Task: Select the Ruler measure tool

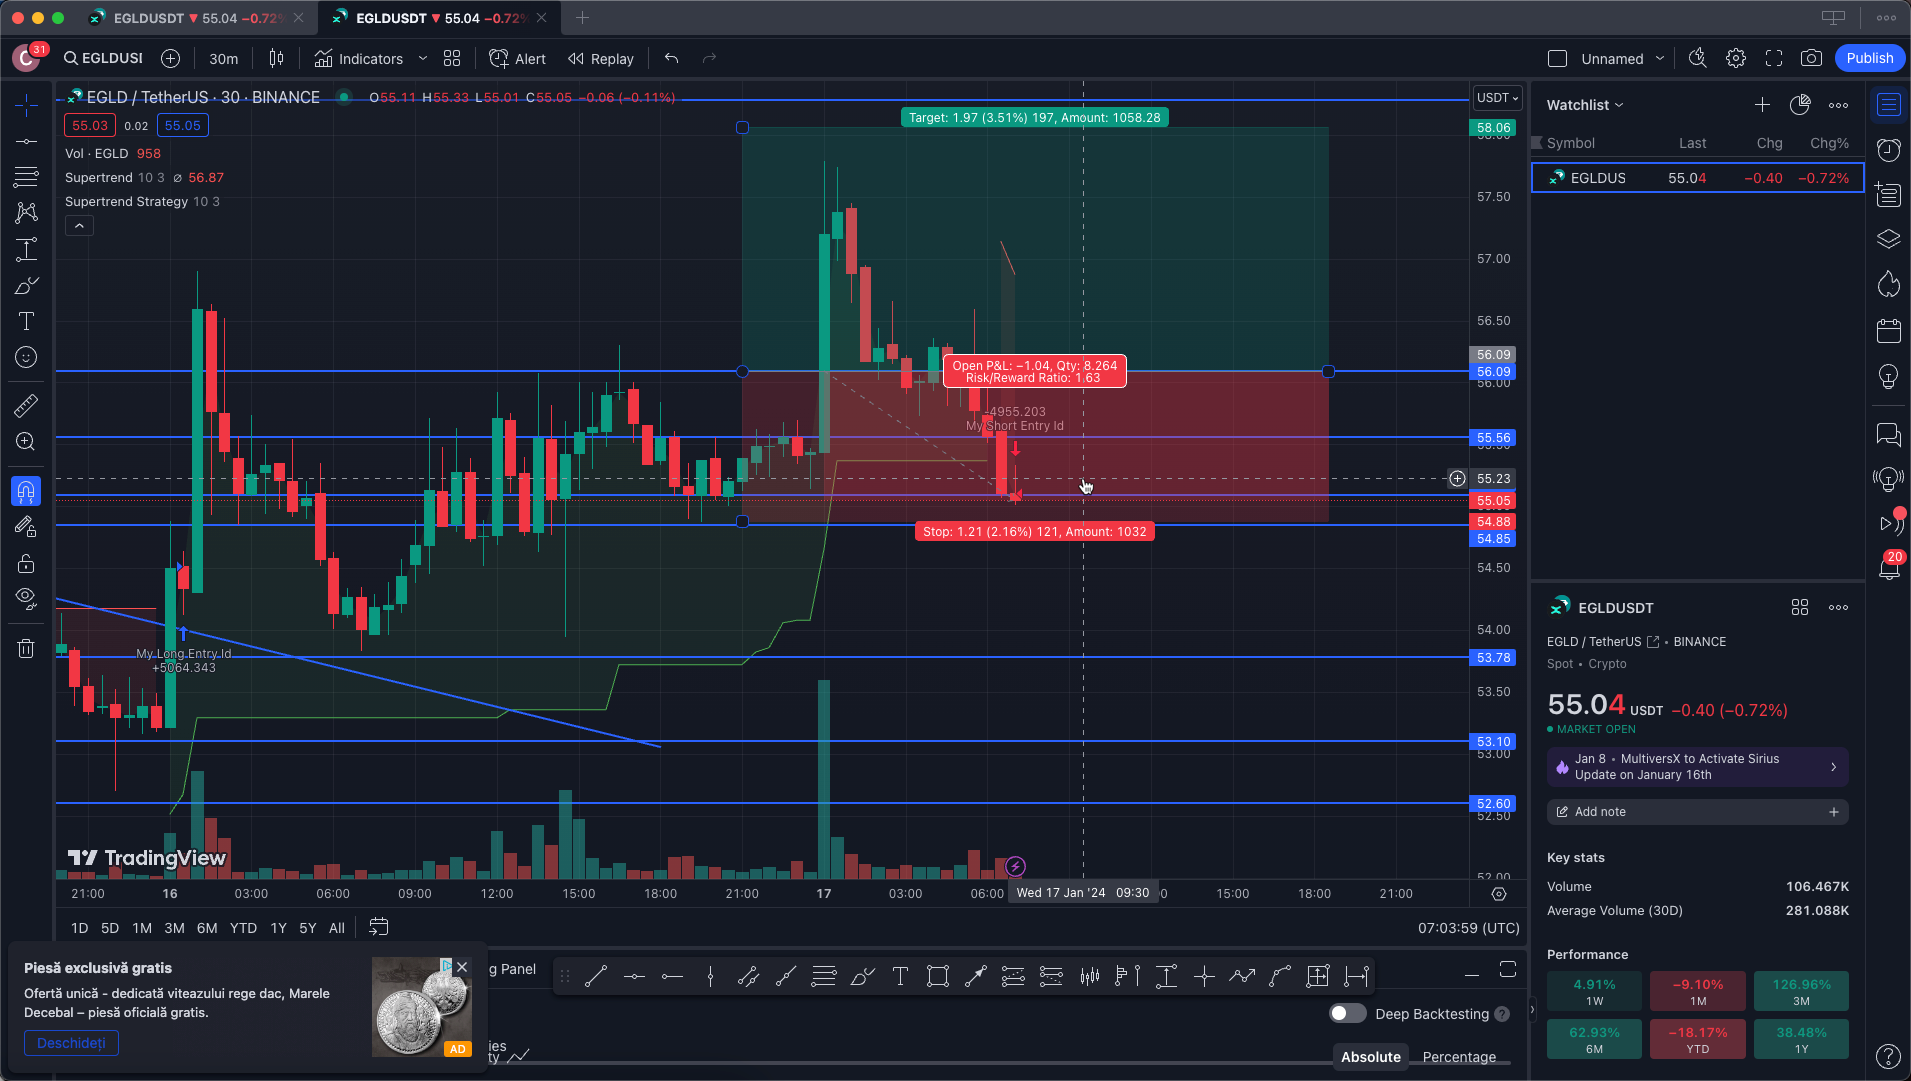Action: pyautogui.click(x=26, y=405)
